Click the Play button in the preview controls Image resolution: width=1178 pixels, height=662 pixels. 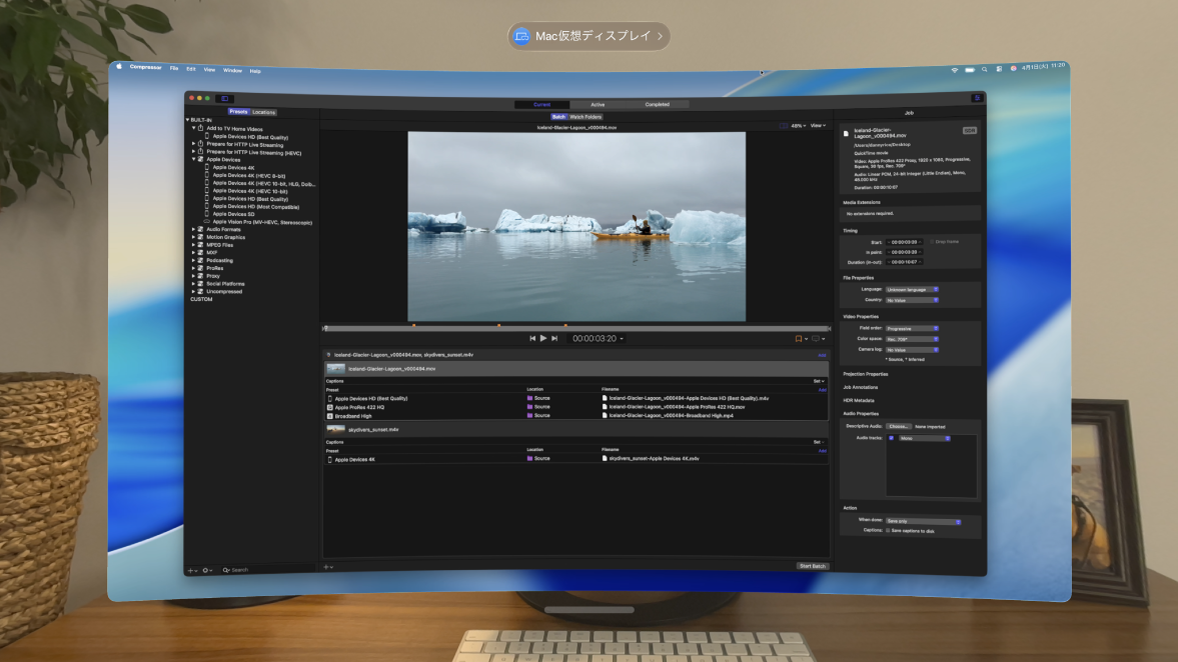pos(543,338)
